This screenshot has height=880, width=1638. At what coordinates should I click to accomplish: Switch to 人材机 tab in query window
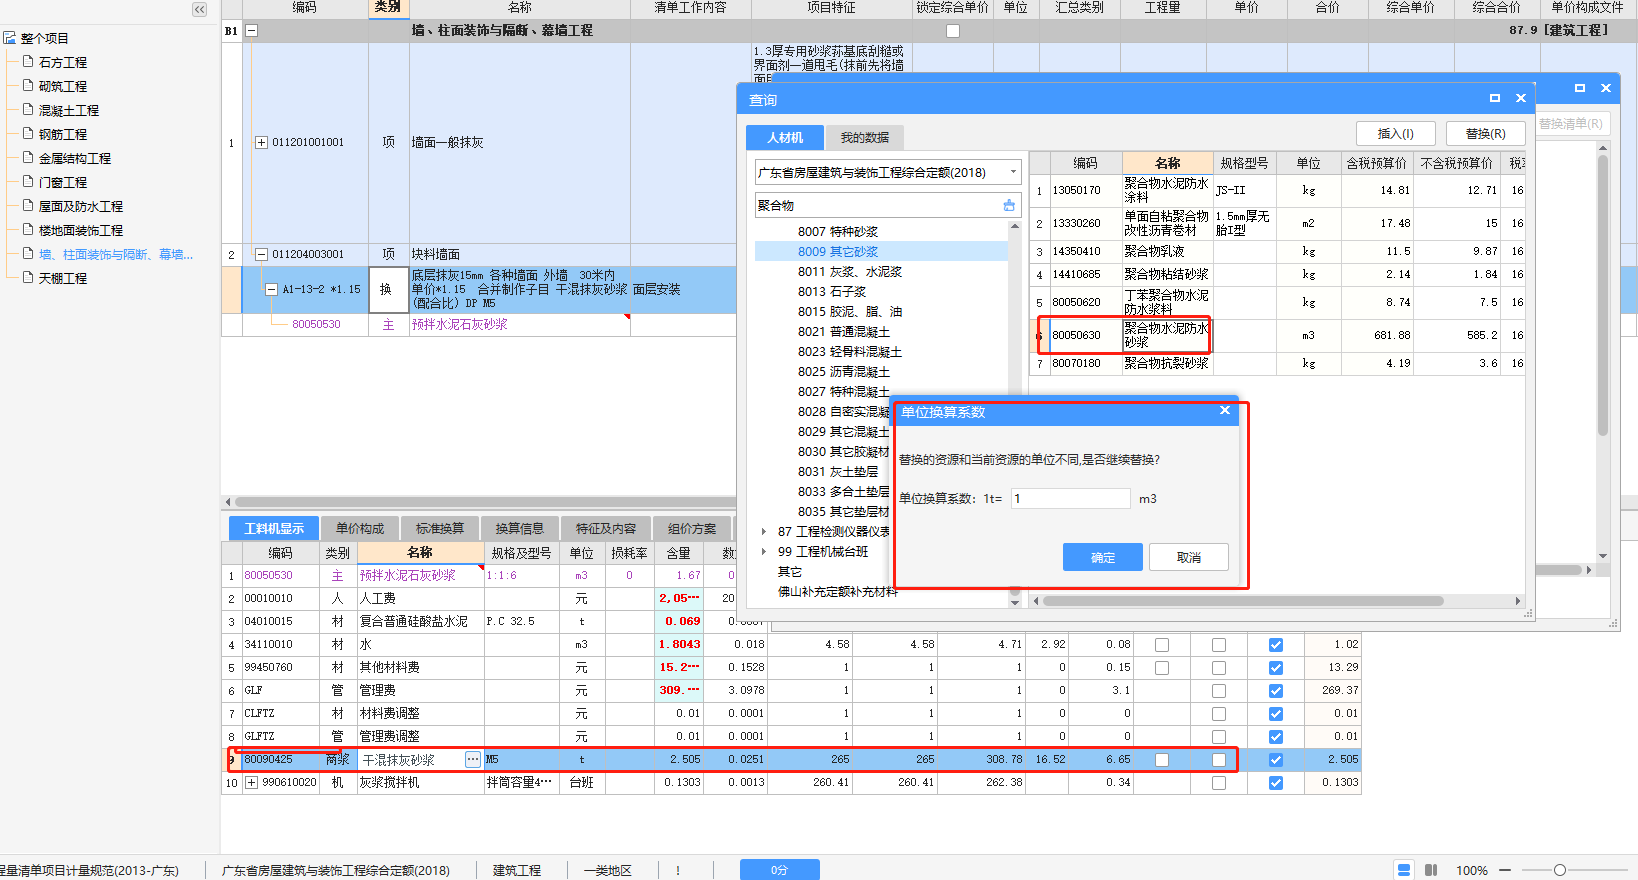[785, 137]
